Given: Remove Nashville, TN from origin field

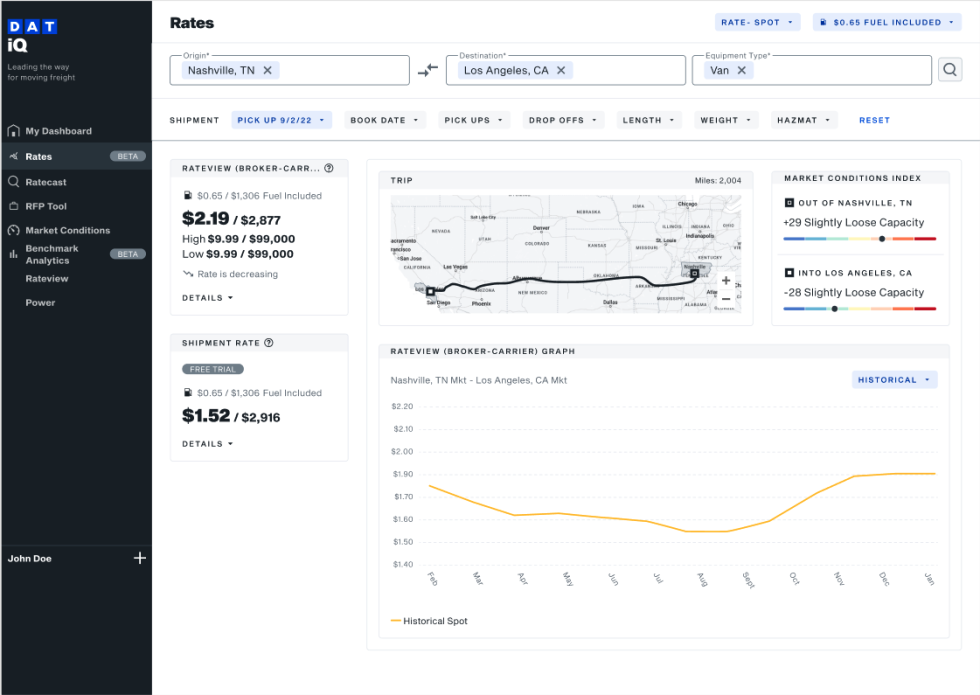Looking at the screenshot, I should click(268, 71).
